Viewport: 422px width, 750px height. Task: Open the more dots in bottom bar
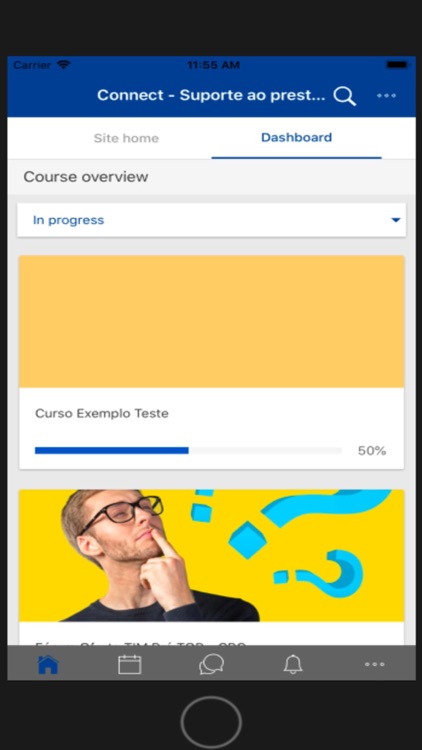tap(375, 664)
